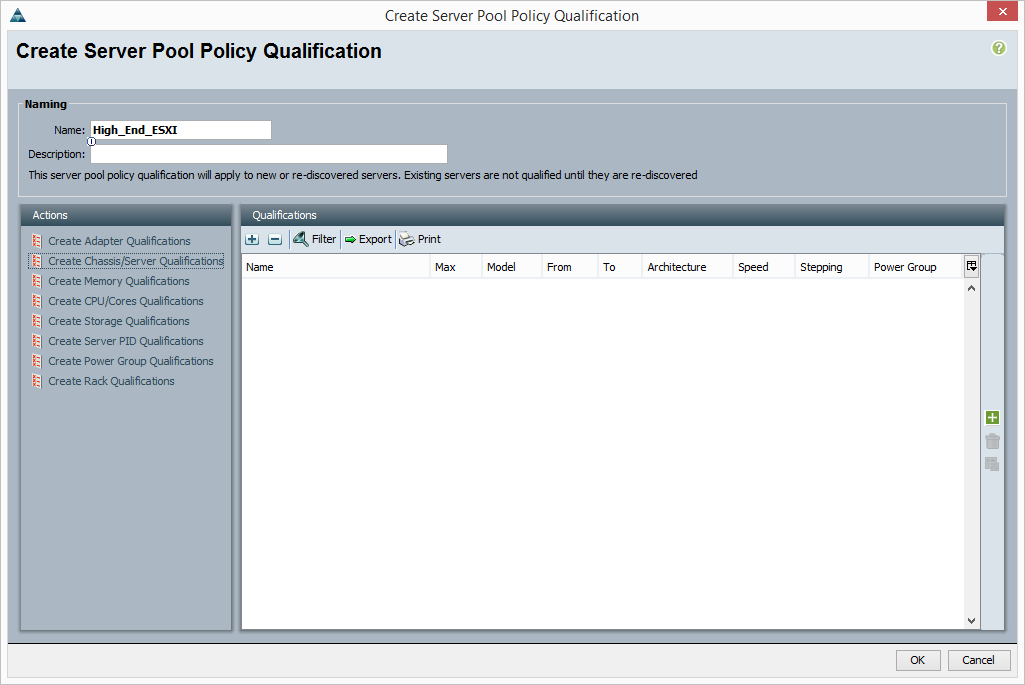Click the Cancel button

point(979,660)
